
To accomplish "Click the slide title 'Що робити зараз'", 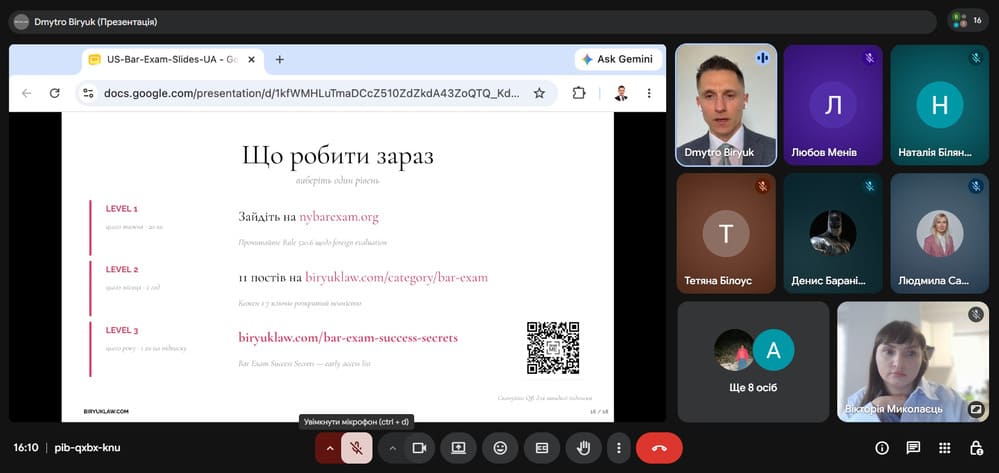I will (x=337, y=157).
